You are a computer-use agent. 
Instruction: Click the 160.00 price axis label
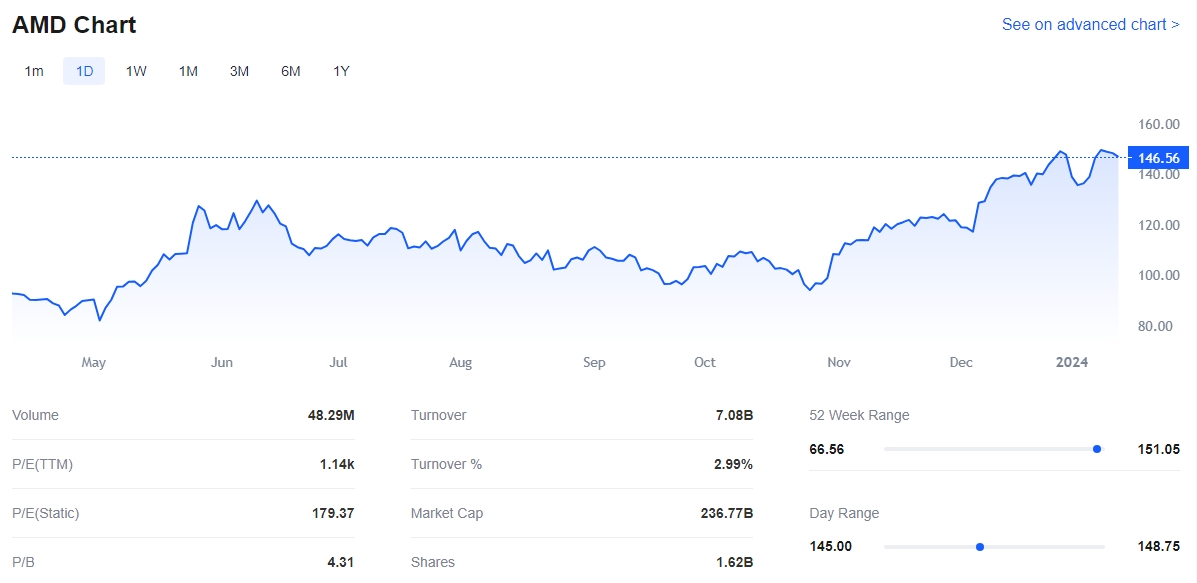click(1159, 124)
